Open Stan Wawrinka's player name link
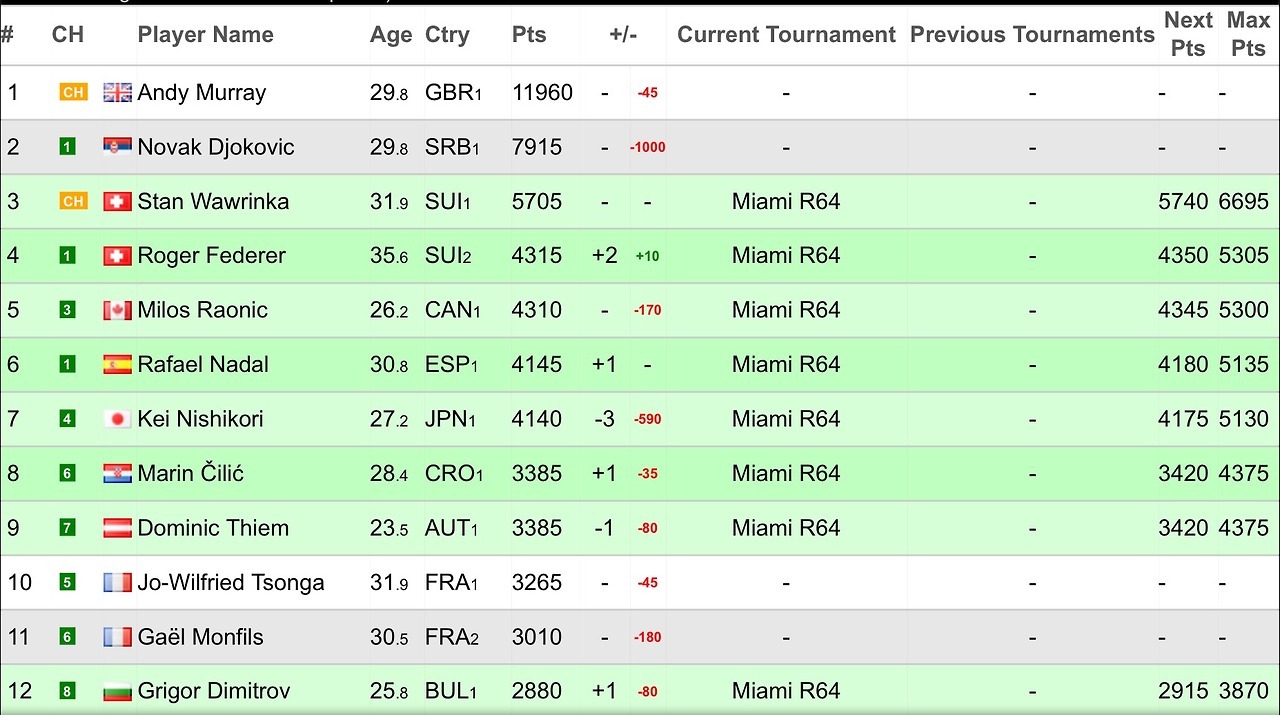The width and height of the screenshot is (1280, 715). click(x=213, y=201)
